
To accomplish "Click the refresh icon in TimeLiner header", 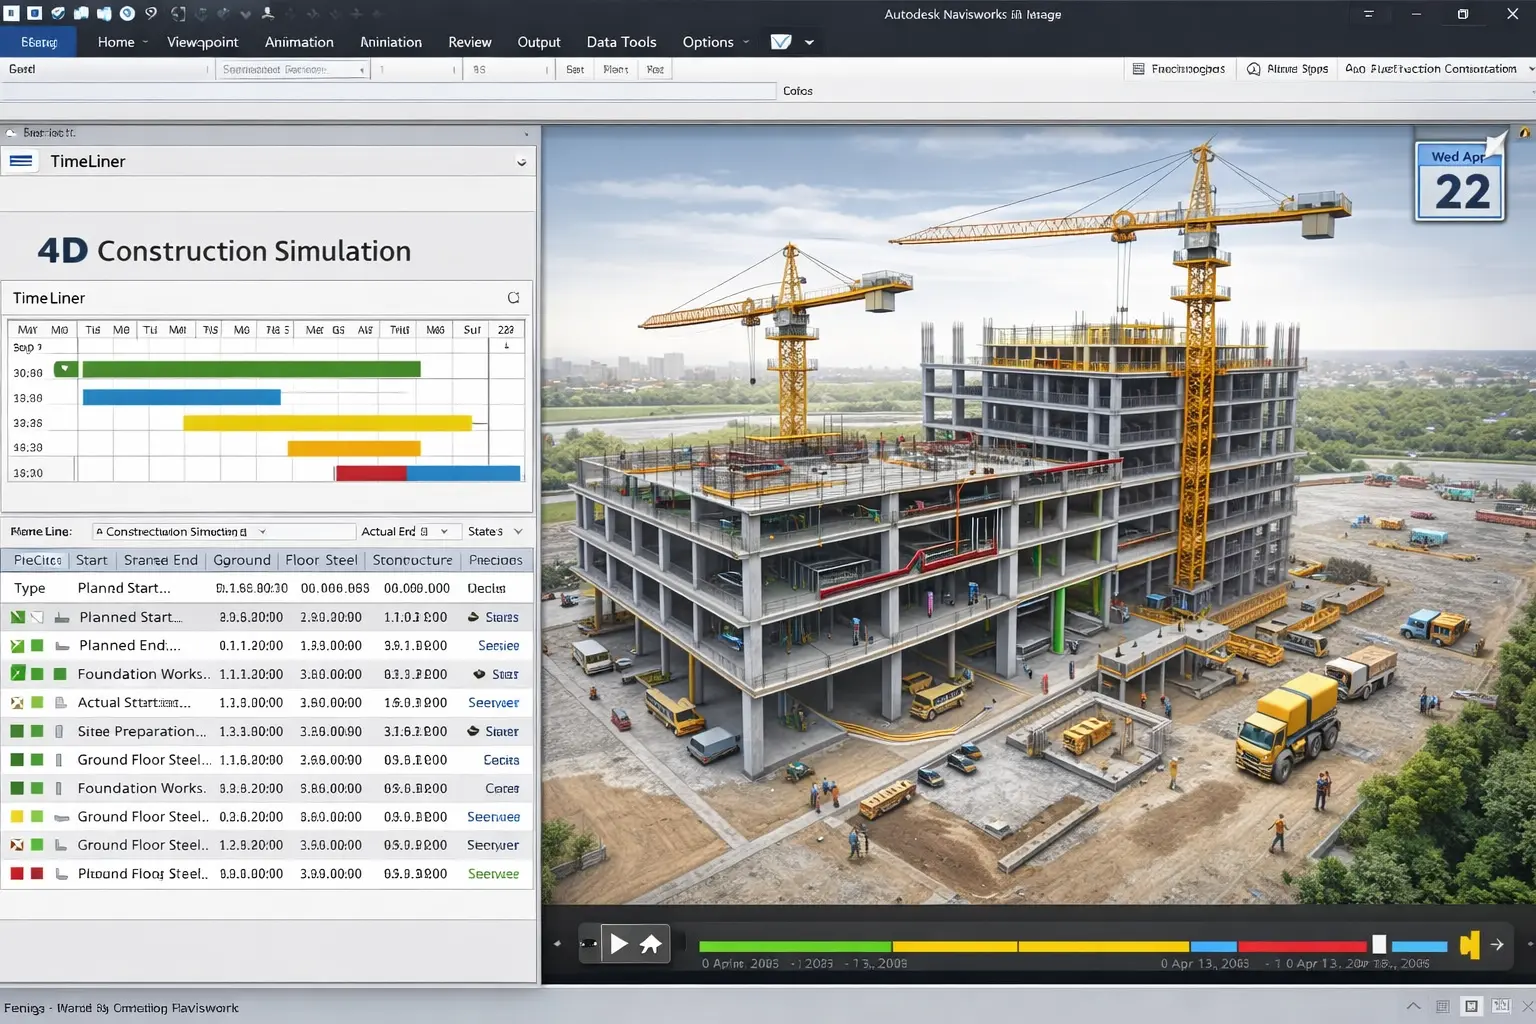I will pyautogui.click(x=513, y=297).
